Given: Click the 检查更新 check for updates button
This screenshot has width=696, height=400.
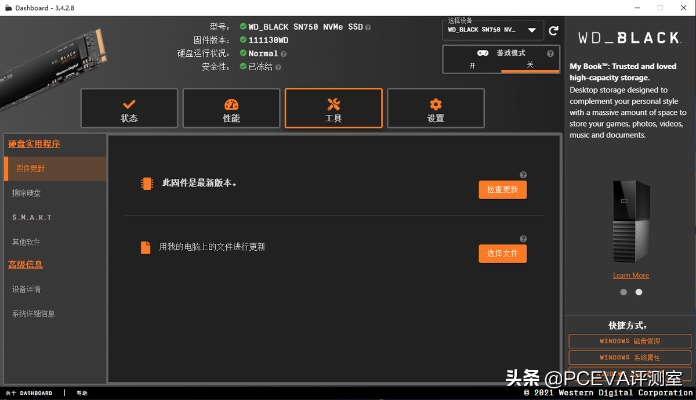Looking at the screenshot, I should pyautogui.click(x=502, y=190).
